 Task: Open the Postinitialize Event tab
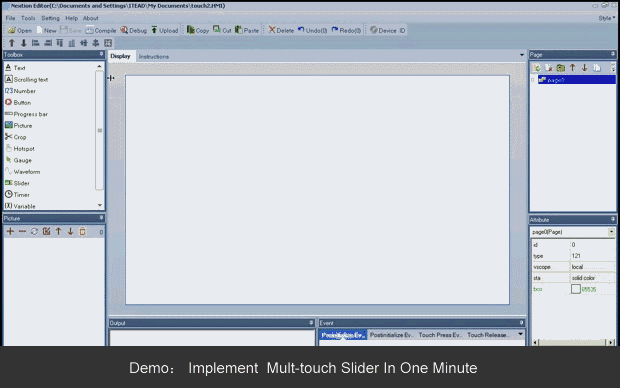[x=391, y=335]
